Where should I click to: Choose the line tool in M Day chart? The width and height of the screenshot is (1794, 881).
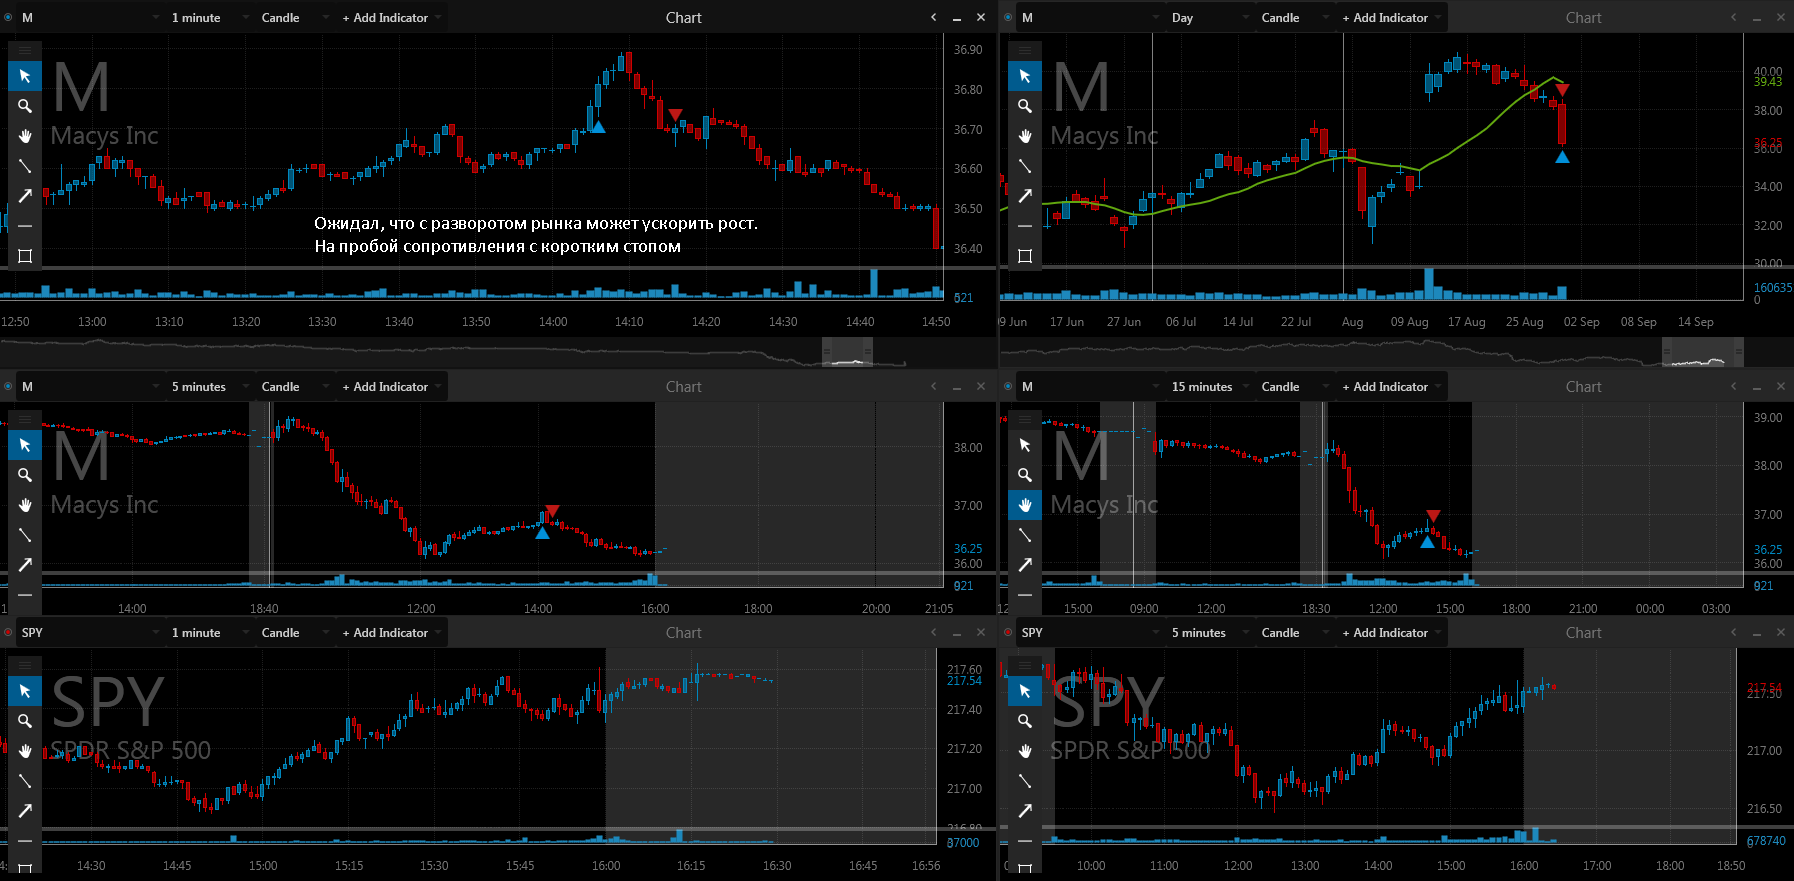coord(1025,166)
